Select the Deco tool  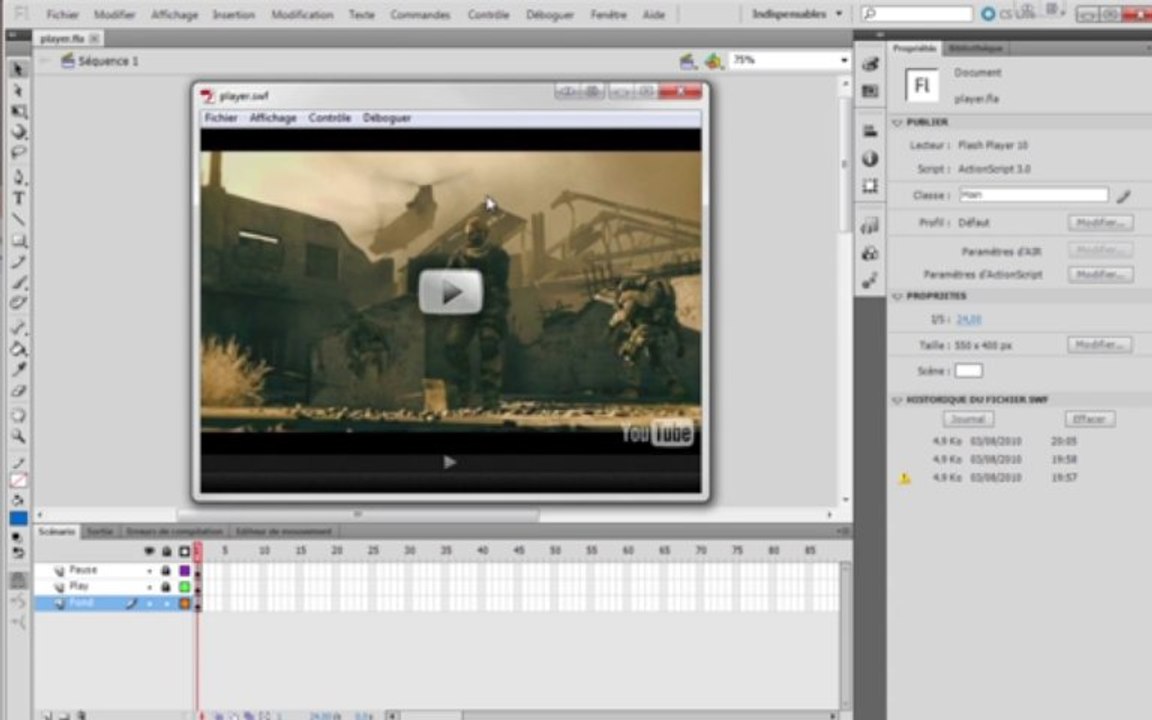click(18, 303)
